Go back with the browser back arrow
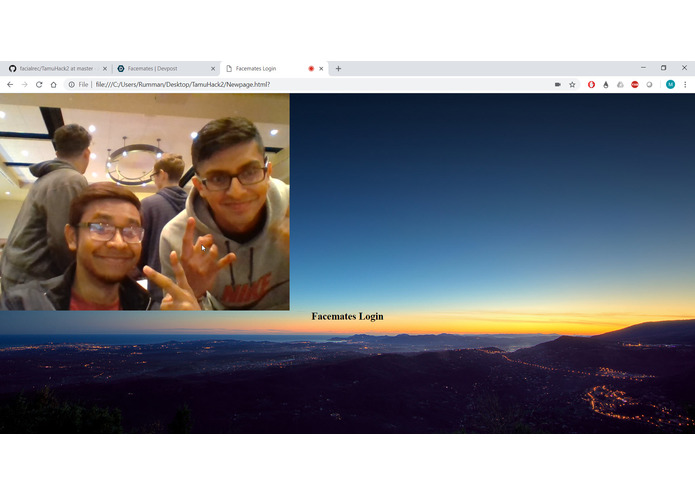Viewport: 695px width, 494px height. tap(10, 85)
